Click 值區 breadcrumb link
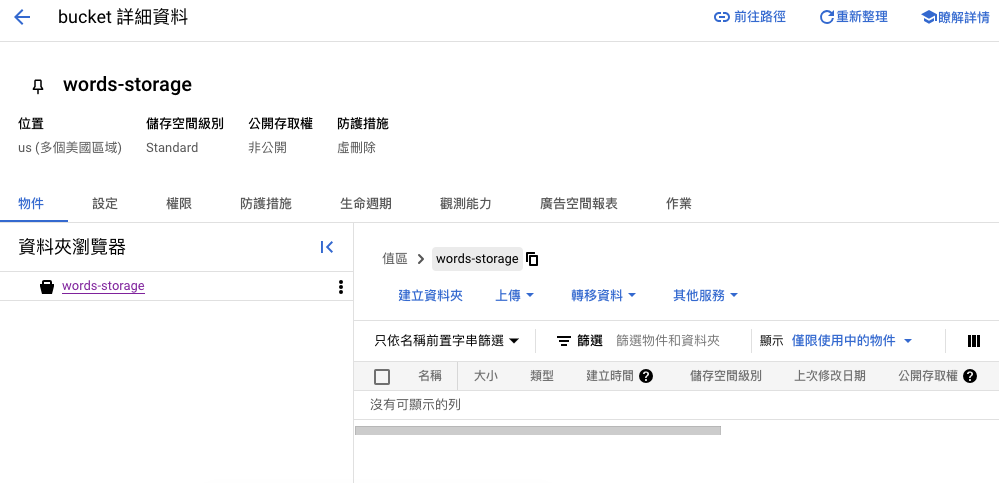The height and width of the screenshot is (483, 999). (394, 259)
